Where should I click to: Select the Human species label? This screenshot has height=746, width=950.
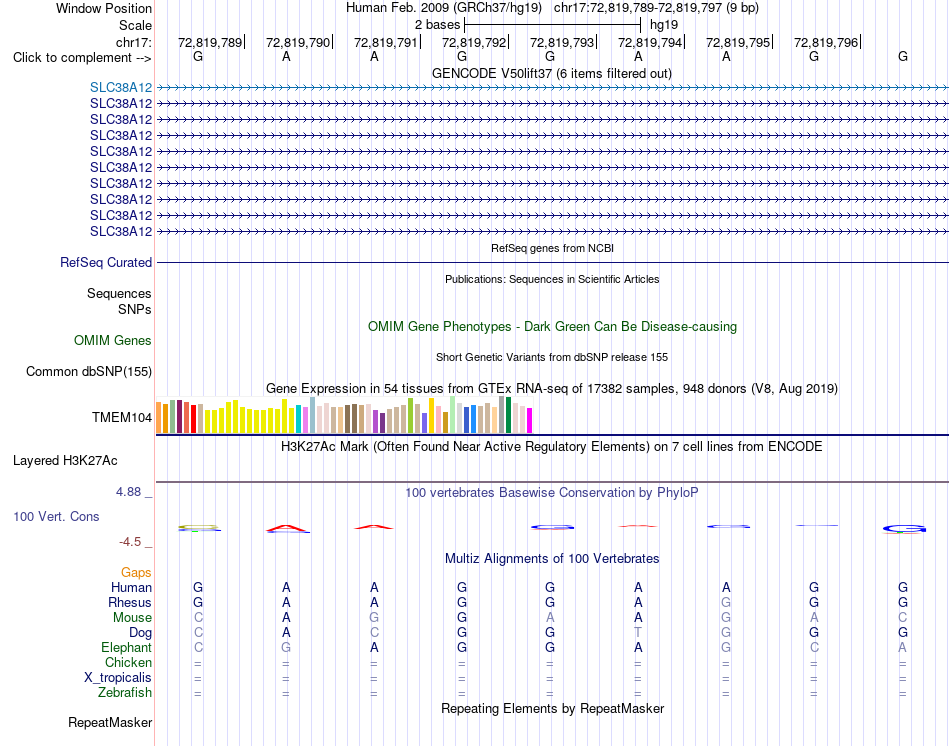pyautogui.click(x=131, y=587)
